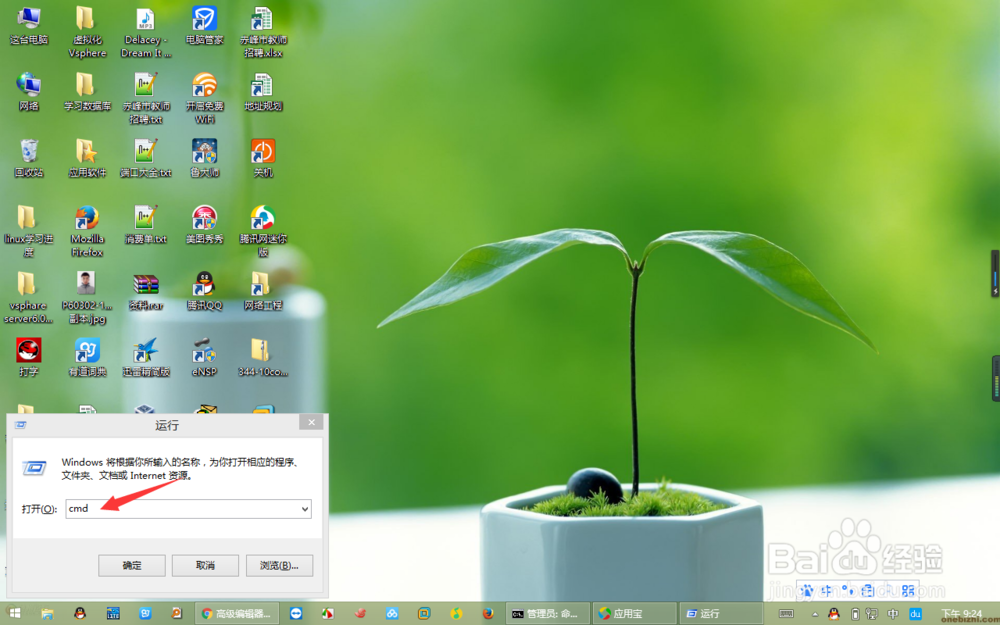Open the 网络工程 folder shortcut

263,291
